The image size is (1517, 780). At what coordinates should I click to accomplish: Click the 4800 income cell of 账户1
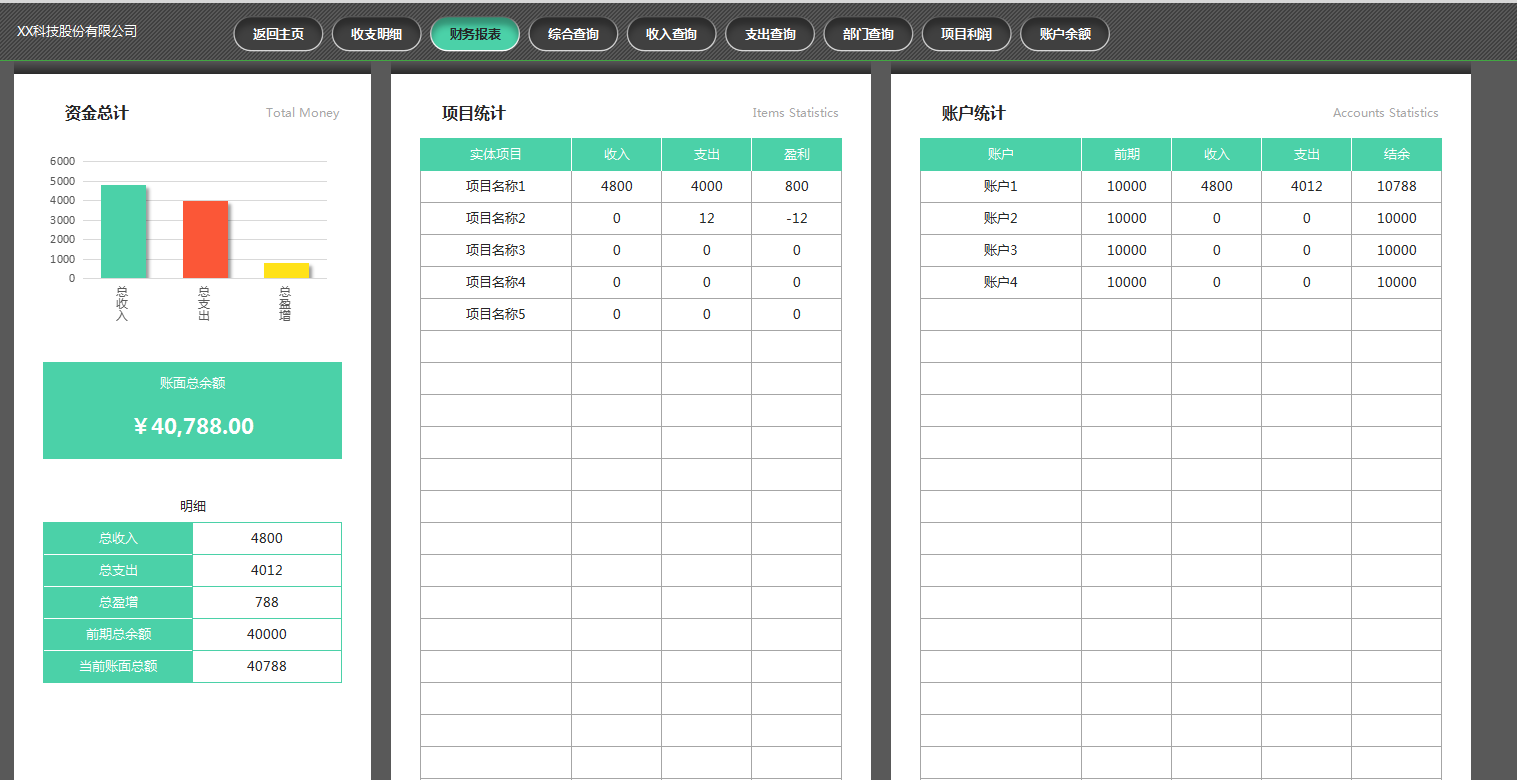[1217, 186]
